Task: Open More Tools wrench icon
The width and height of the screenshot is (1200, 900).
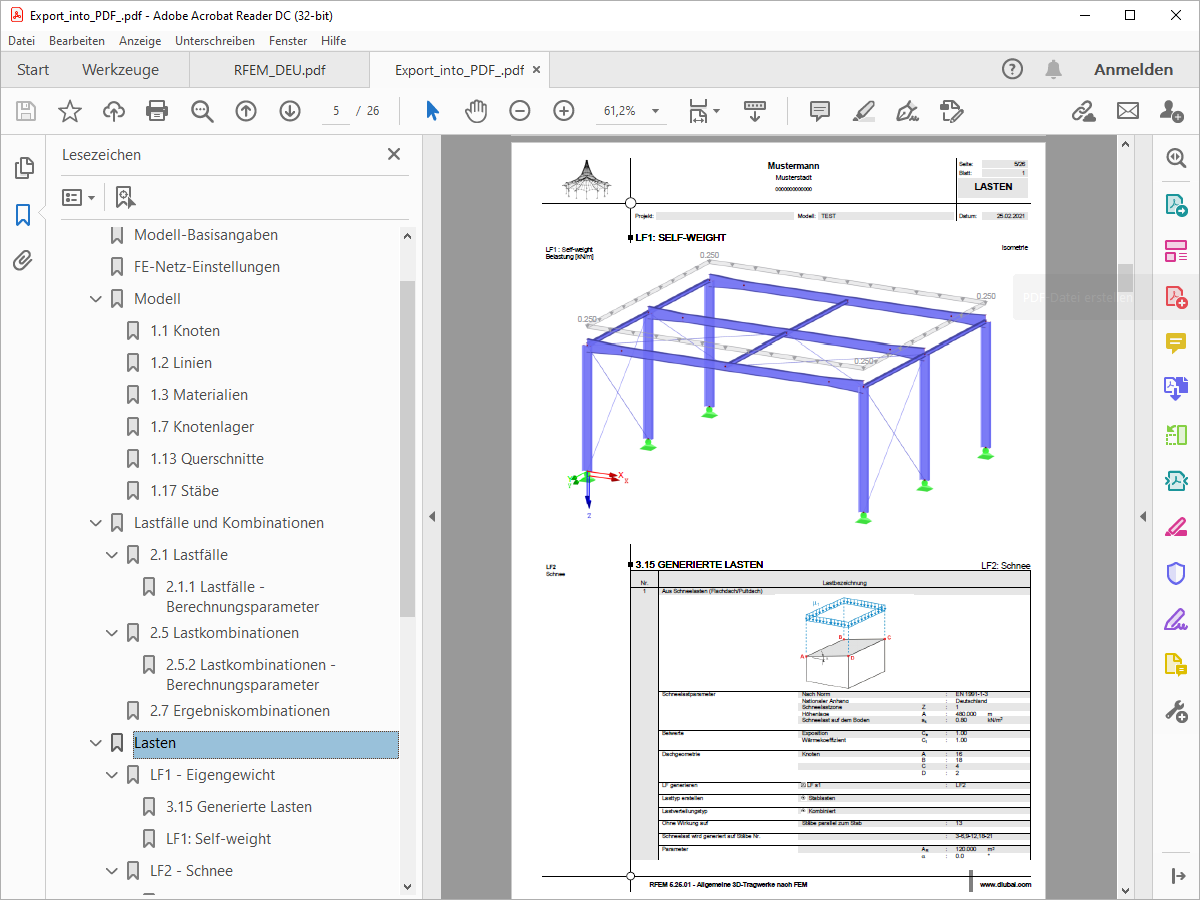Action: pyautogui.click(x=1176, y=711)
